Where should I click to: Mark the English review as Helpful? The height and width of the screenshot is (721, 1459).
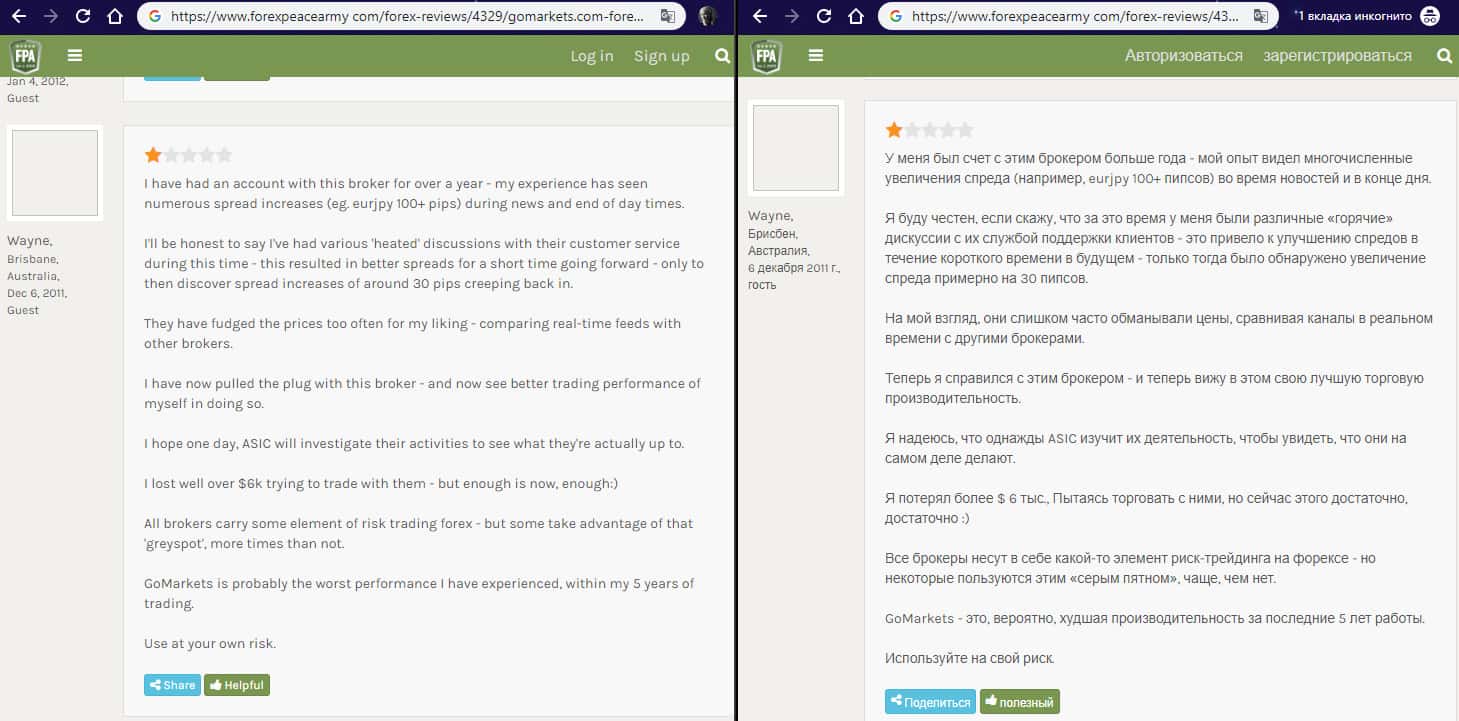point(237,685)
